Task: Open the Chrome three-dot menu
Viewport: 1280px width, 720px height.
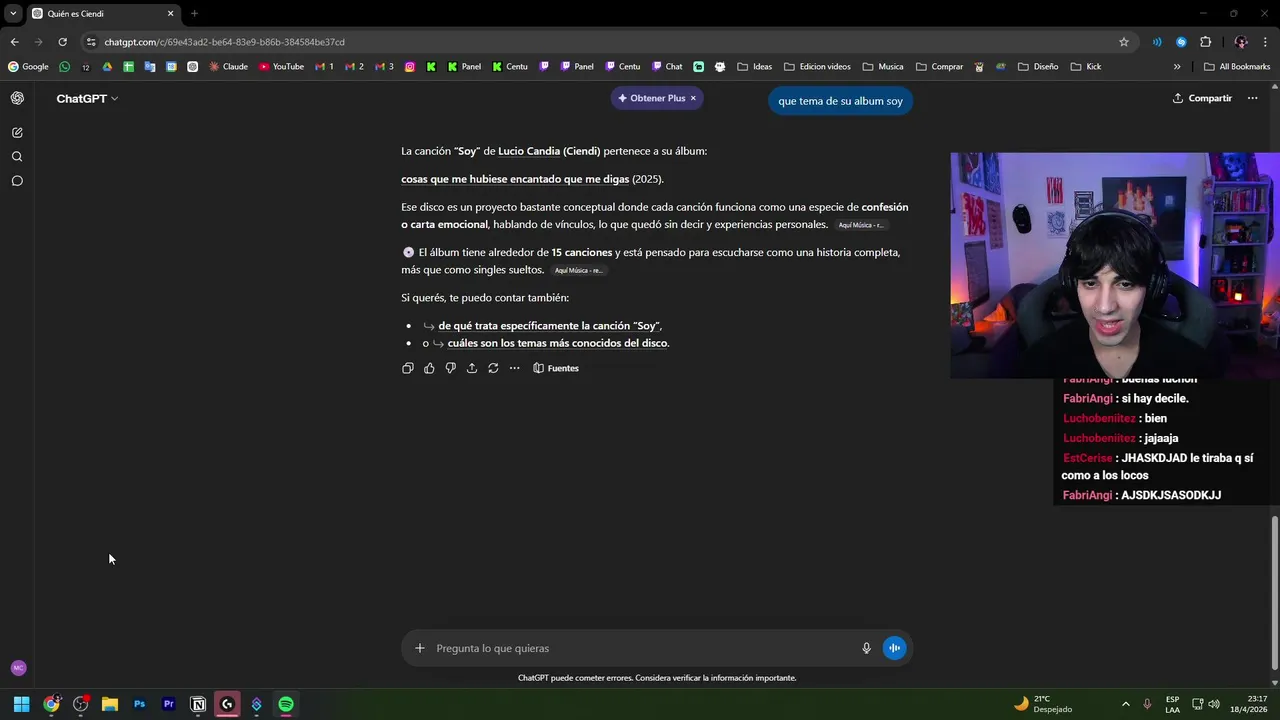Action: pyautogui.click(x=1265, y=42)
